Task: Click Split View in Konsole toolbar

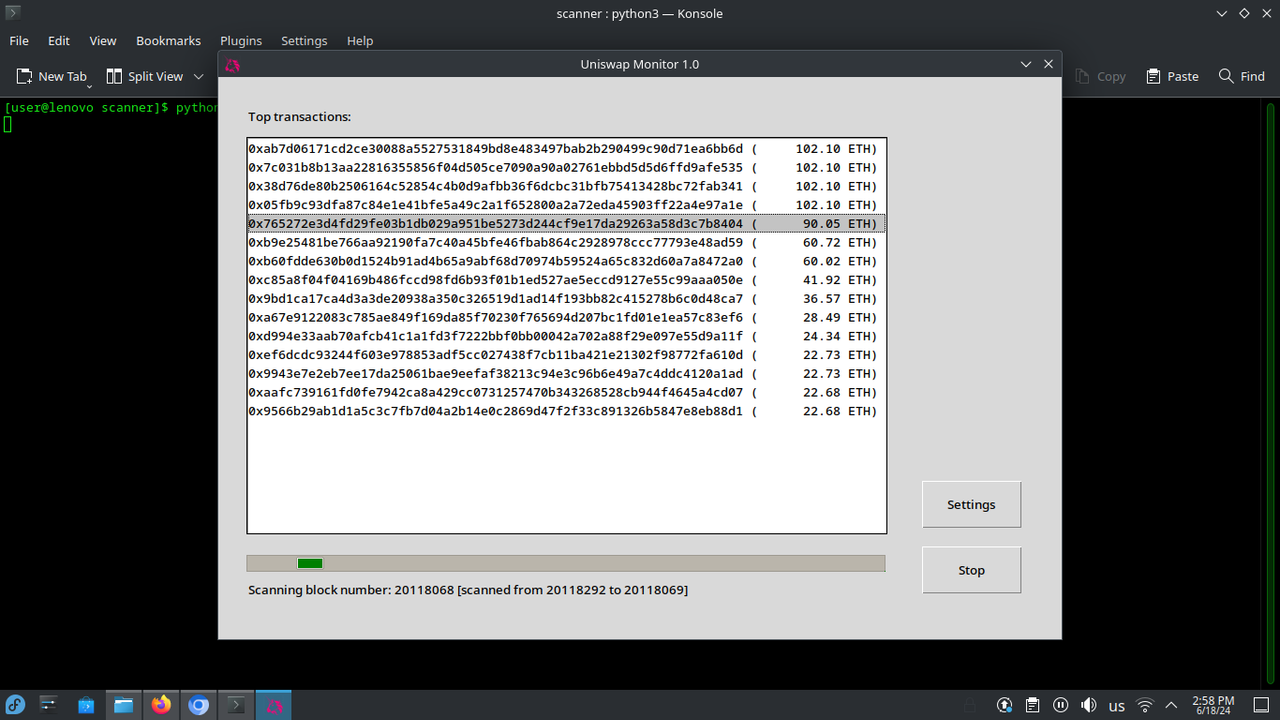Action: (145, 76)
